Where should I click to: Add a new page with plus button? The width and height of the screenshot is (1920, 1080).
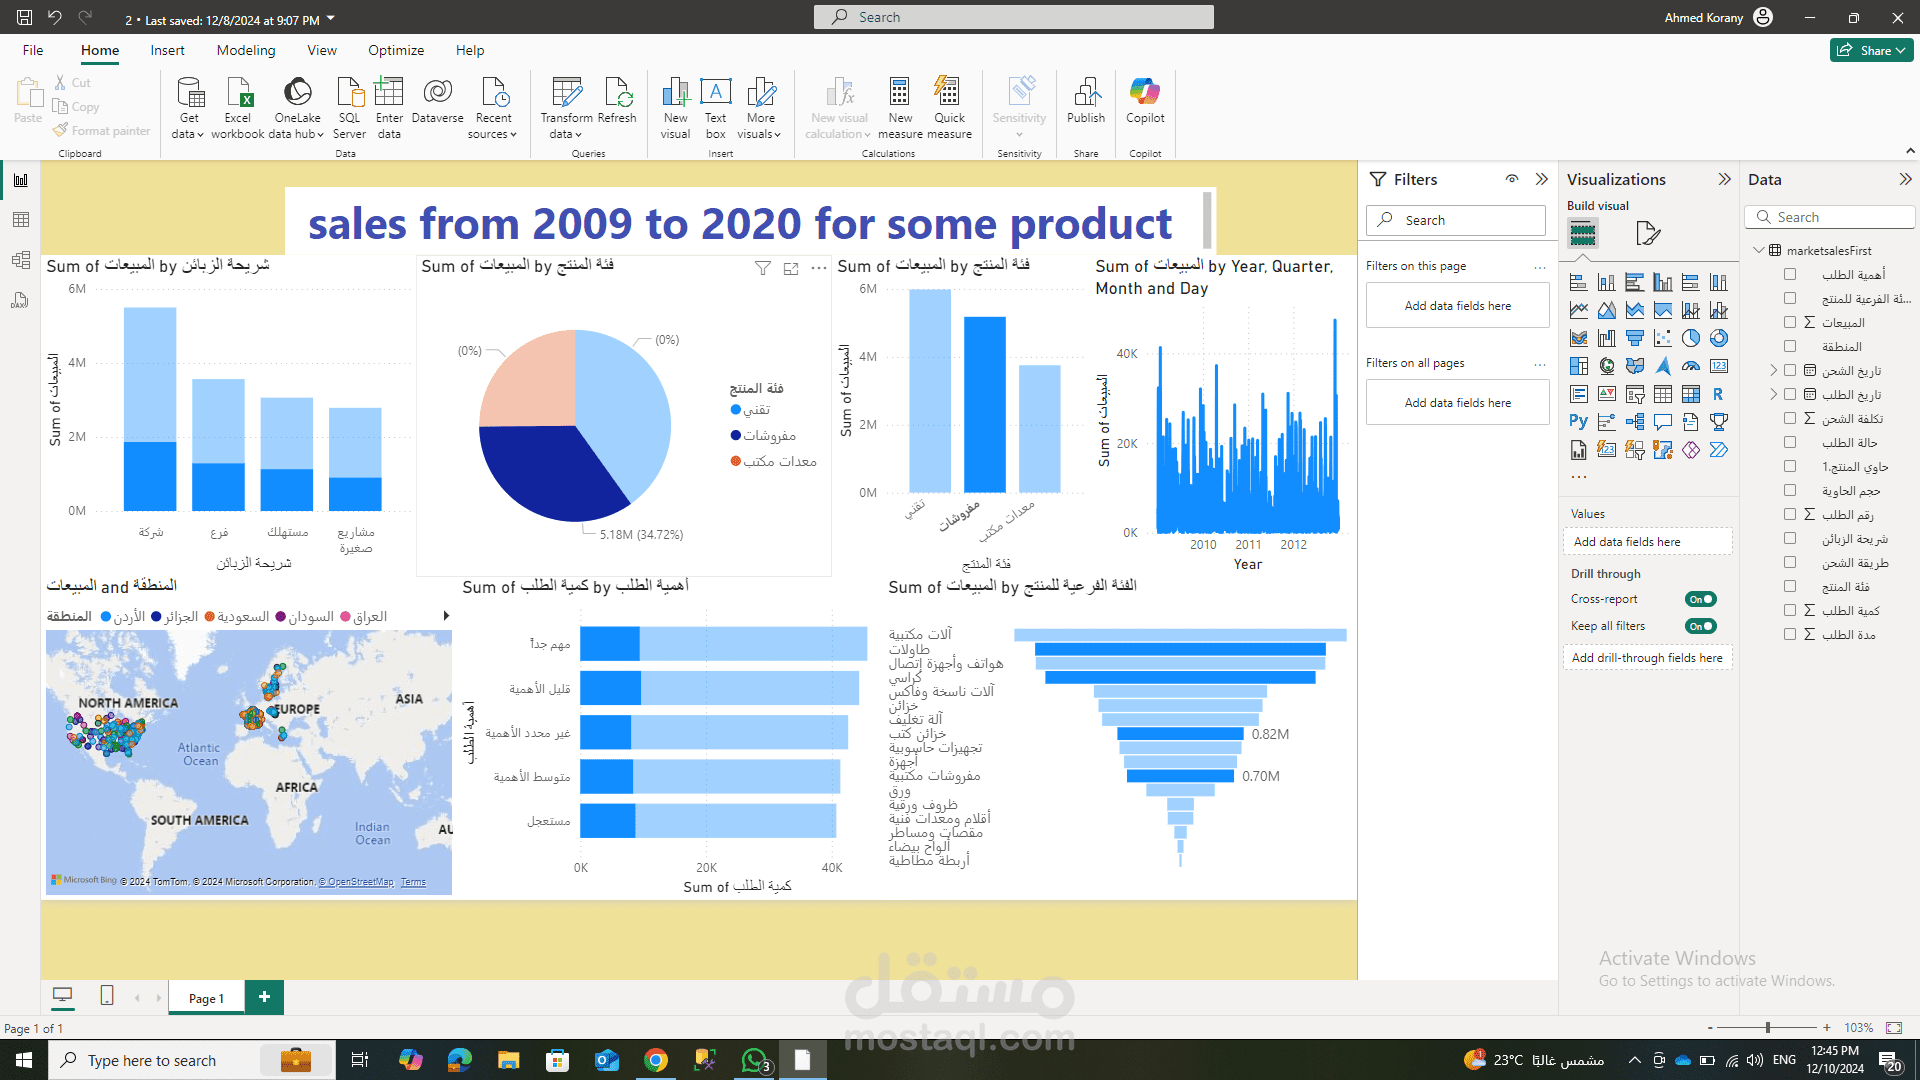point(264,997)
